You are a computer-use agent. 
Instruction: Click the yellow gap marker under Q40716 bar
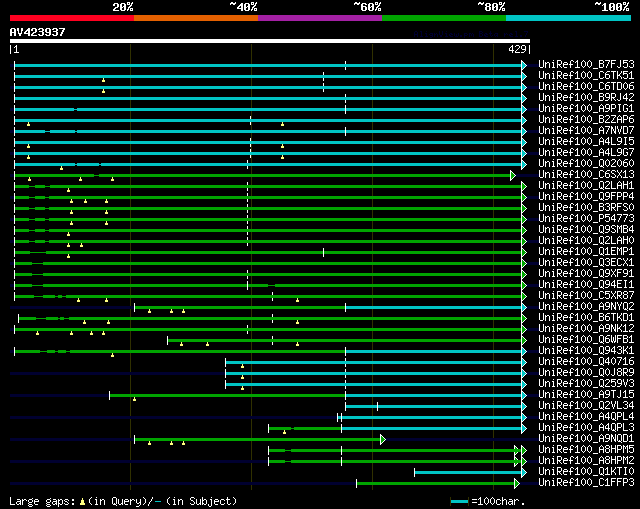tap(242, 366)
